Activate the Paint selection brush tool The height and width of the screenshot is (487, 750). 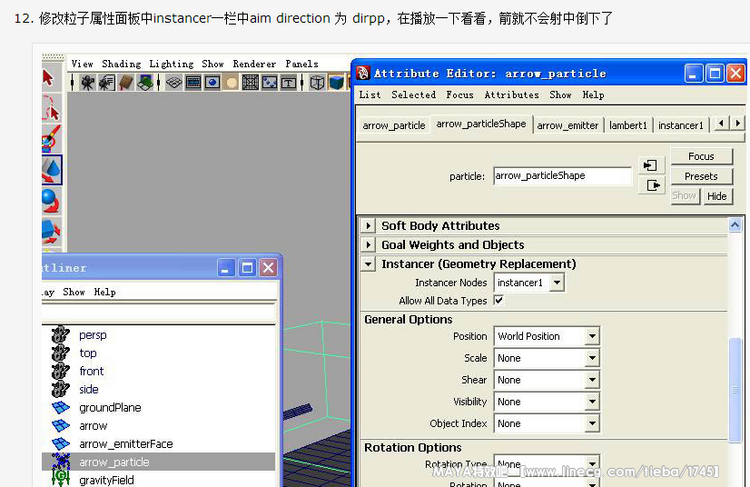click(x=51, y=138)
